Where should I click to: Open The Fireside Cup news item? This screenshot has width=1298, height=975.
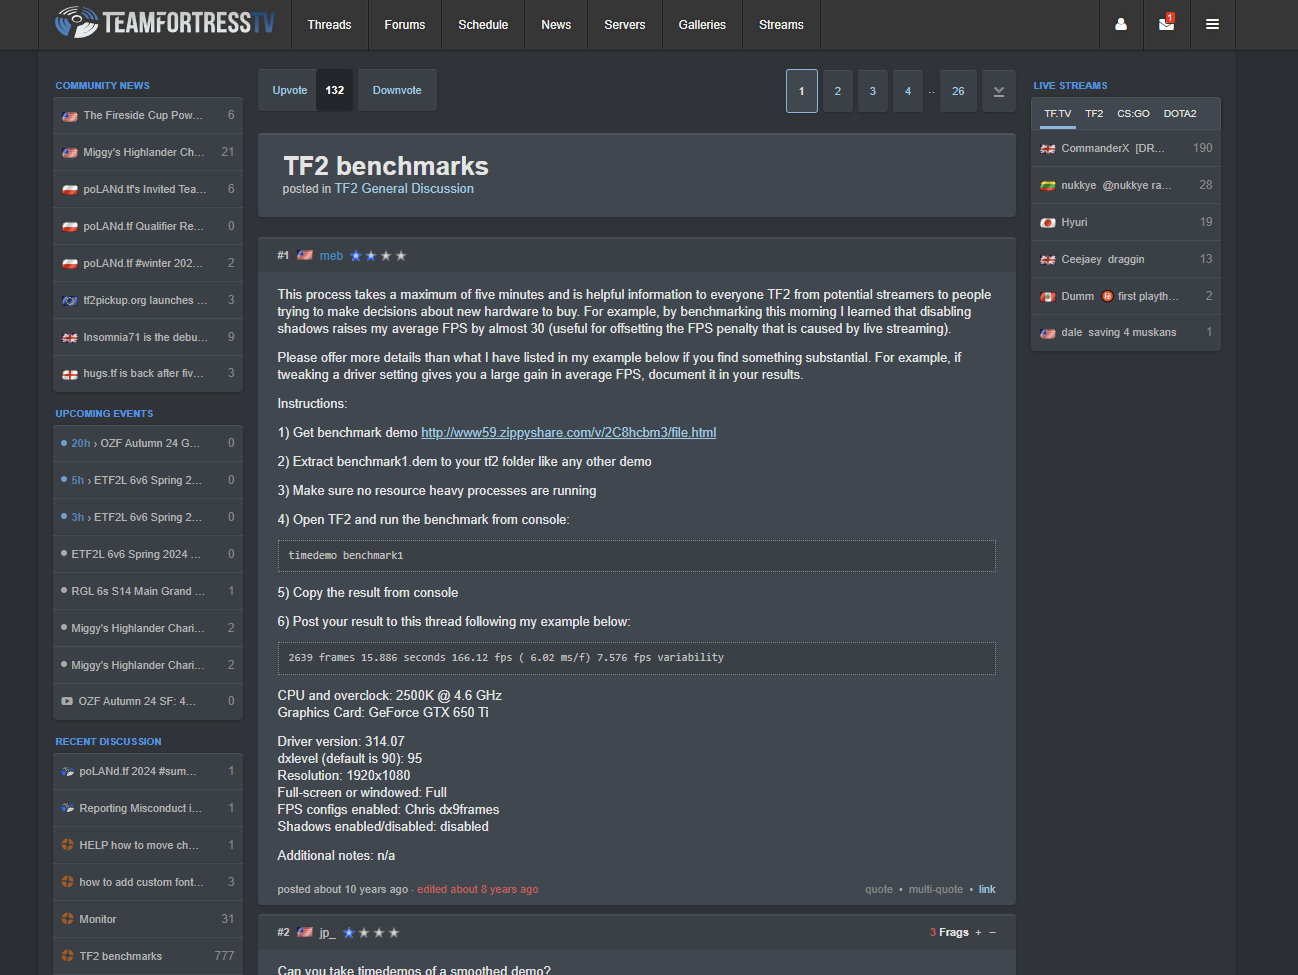[148, 116]
